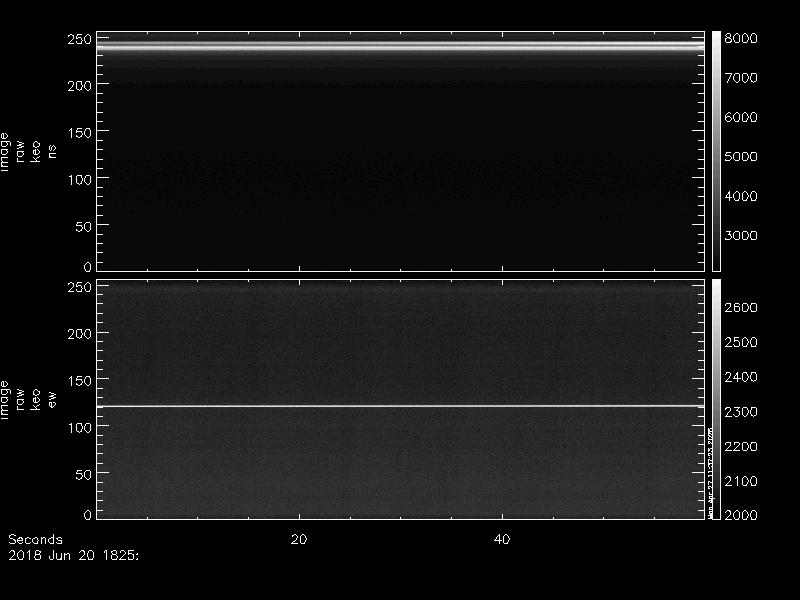Click the 'raw' label beside the ns plot
This screenshot has height=600, width=800.
point(20,152)
